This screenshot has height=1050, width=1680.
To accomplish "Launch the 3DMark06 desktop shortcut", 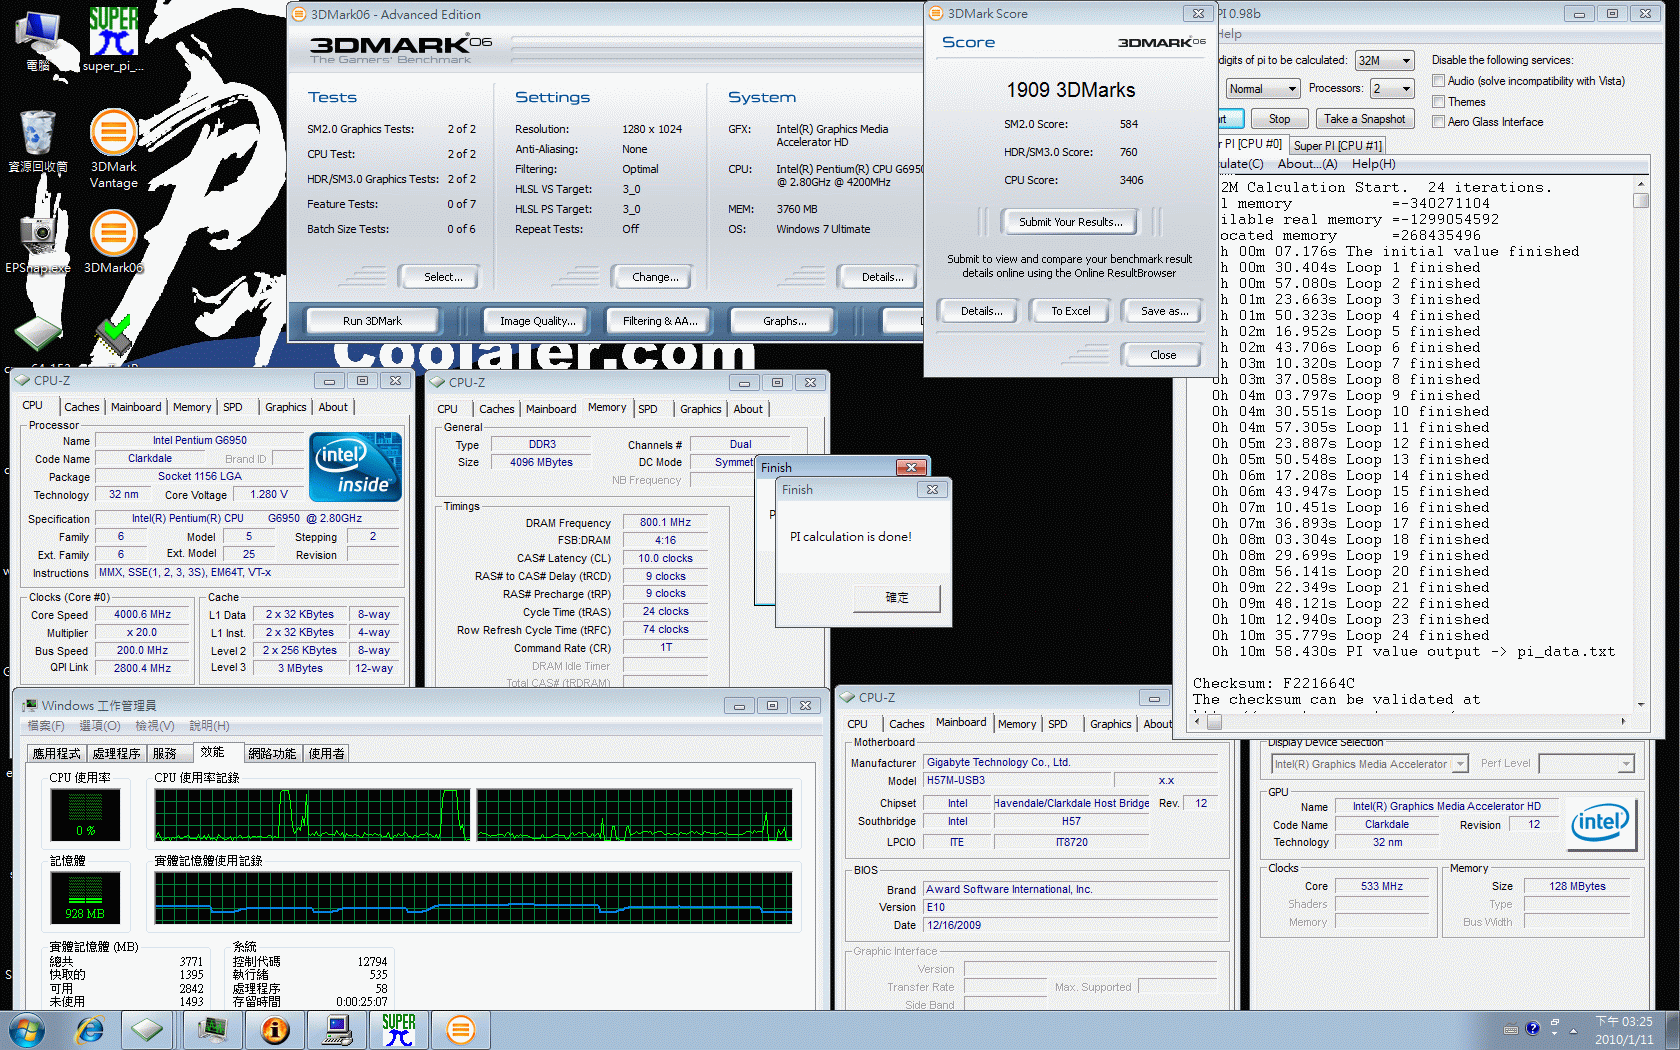I will click(x=113, y=242).
